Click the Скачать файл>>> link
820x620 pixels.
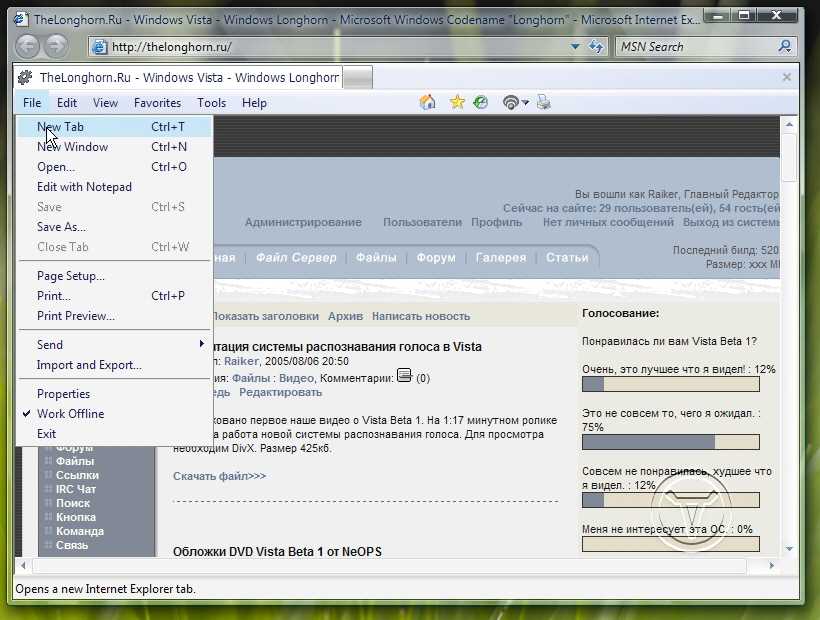[220, 476]
